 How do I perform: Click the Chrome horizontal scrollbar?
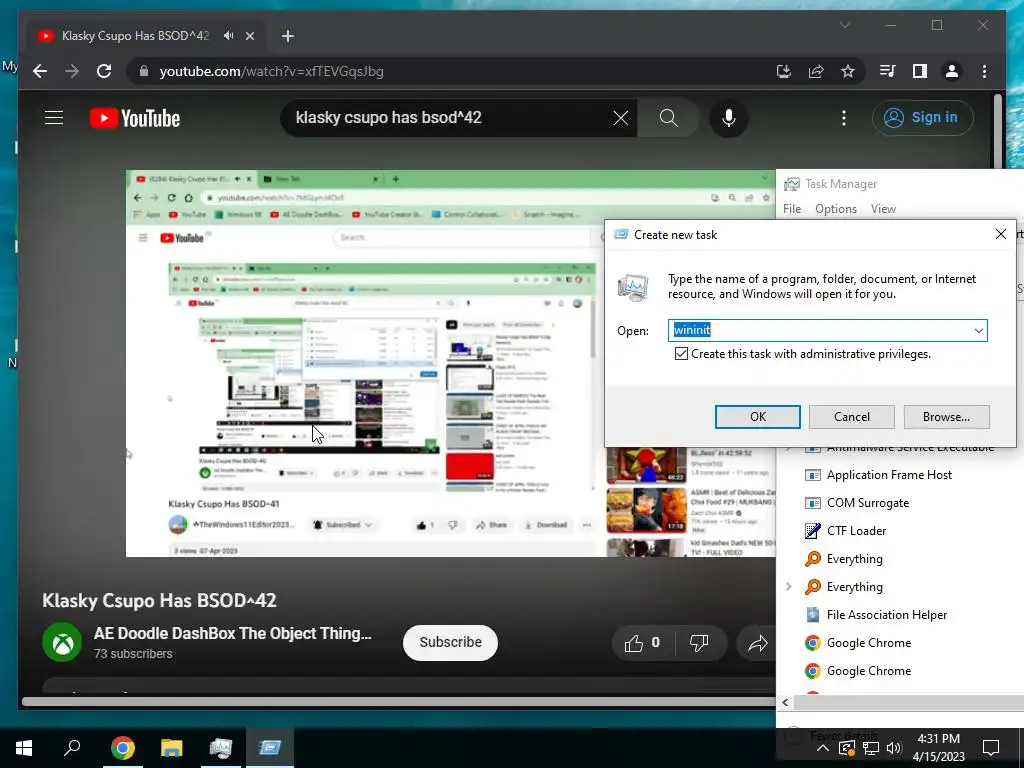(x=398, y=702)
